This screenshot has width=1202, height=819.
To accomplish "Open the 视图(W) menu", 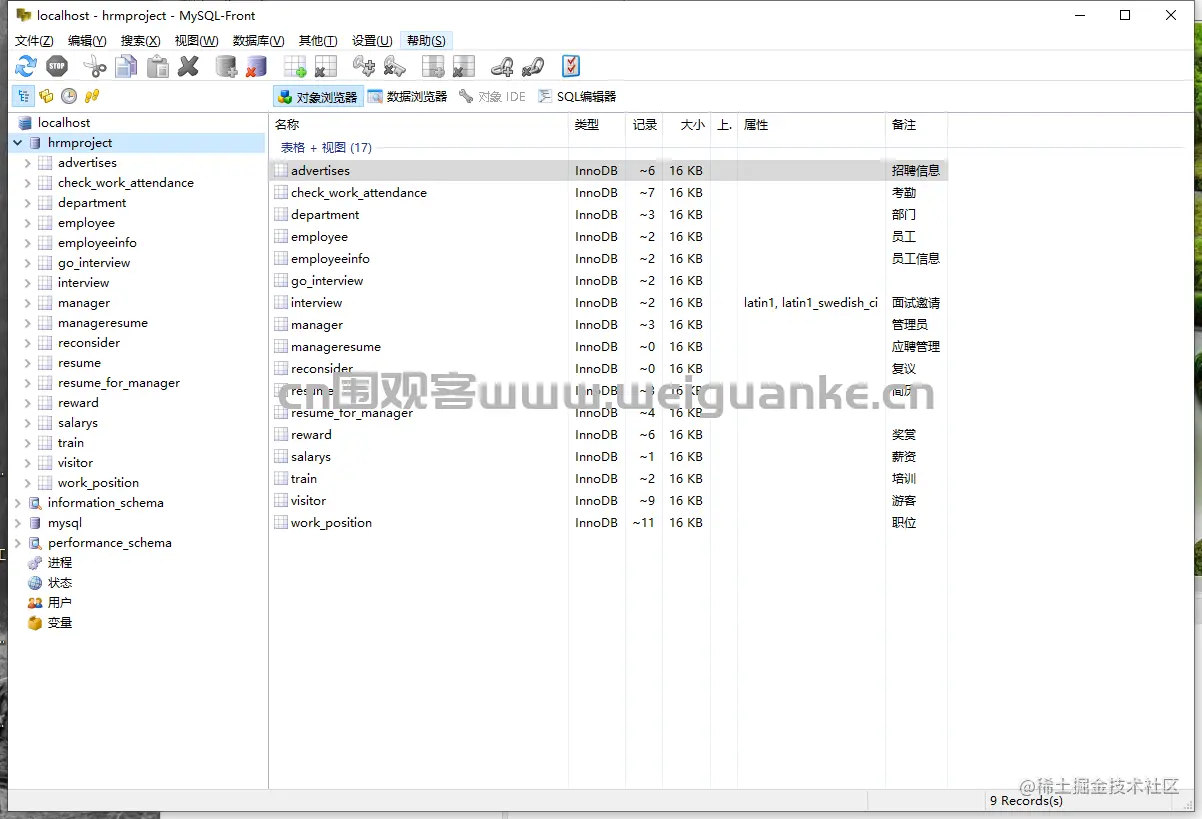I will pos(196,41).
